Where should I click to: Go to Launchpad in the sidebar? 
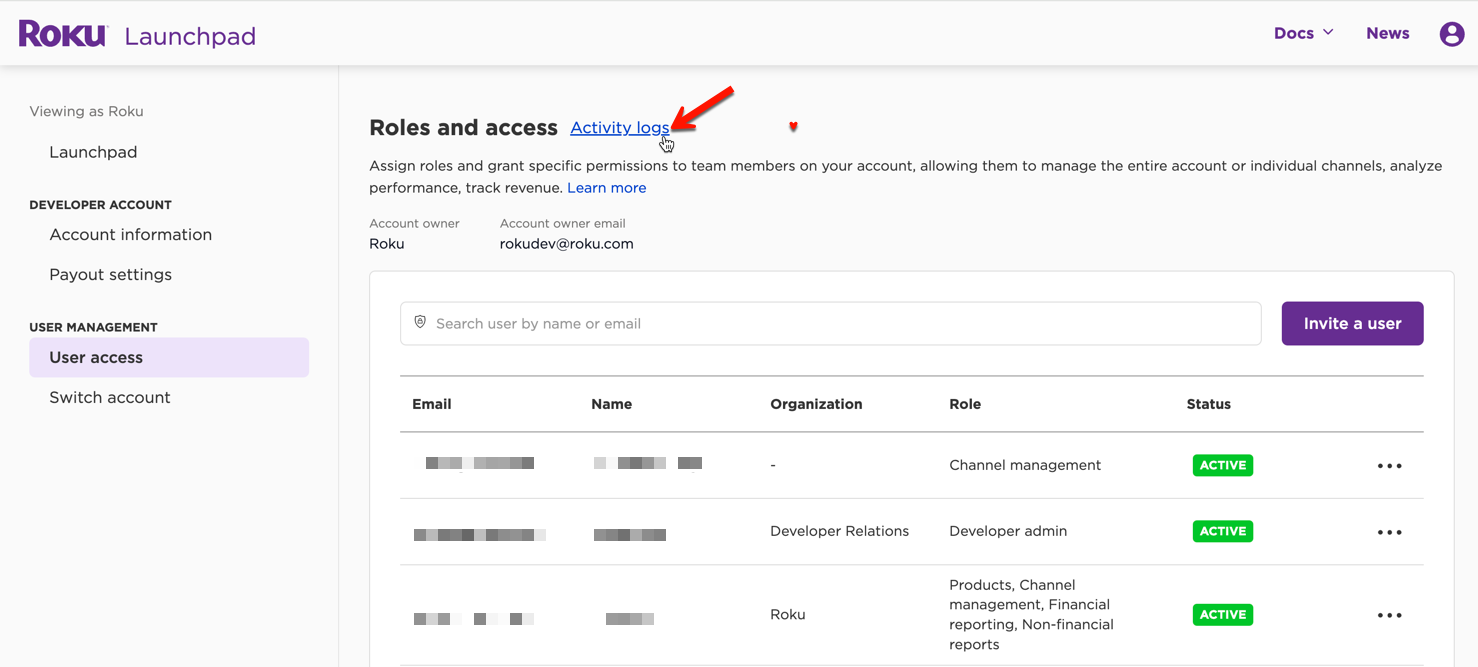tap(93, 152)
